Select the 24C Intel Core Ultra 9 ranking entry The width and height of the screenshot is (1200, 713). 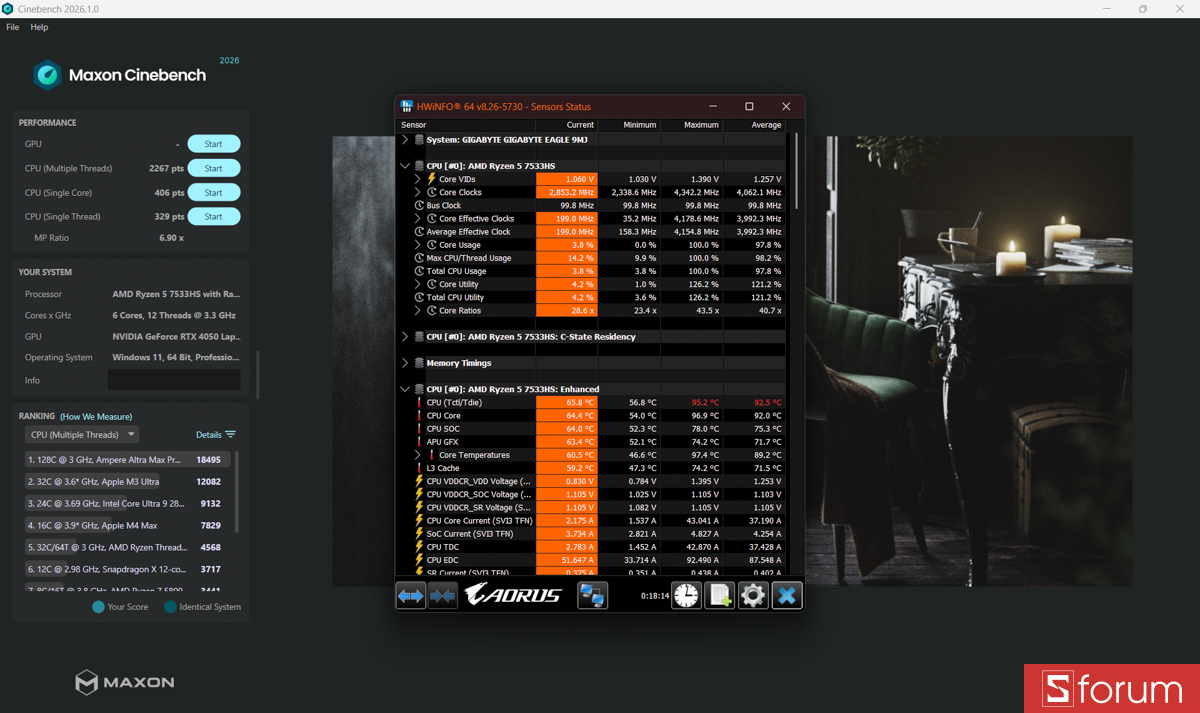tap(127, 504)
